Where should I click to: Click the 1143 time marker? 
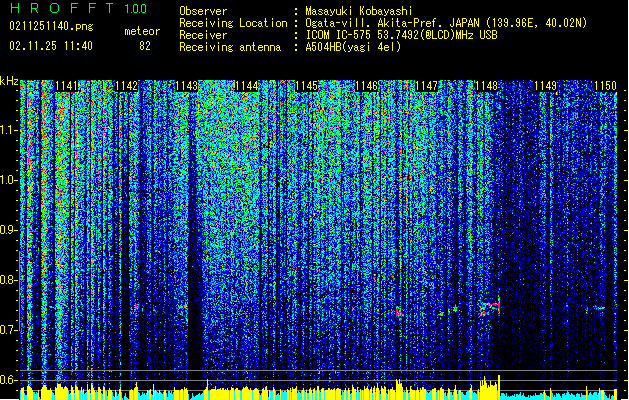186,86
